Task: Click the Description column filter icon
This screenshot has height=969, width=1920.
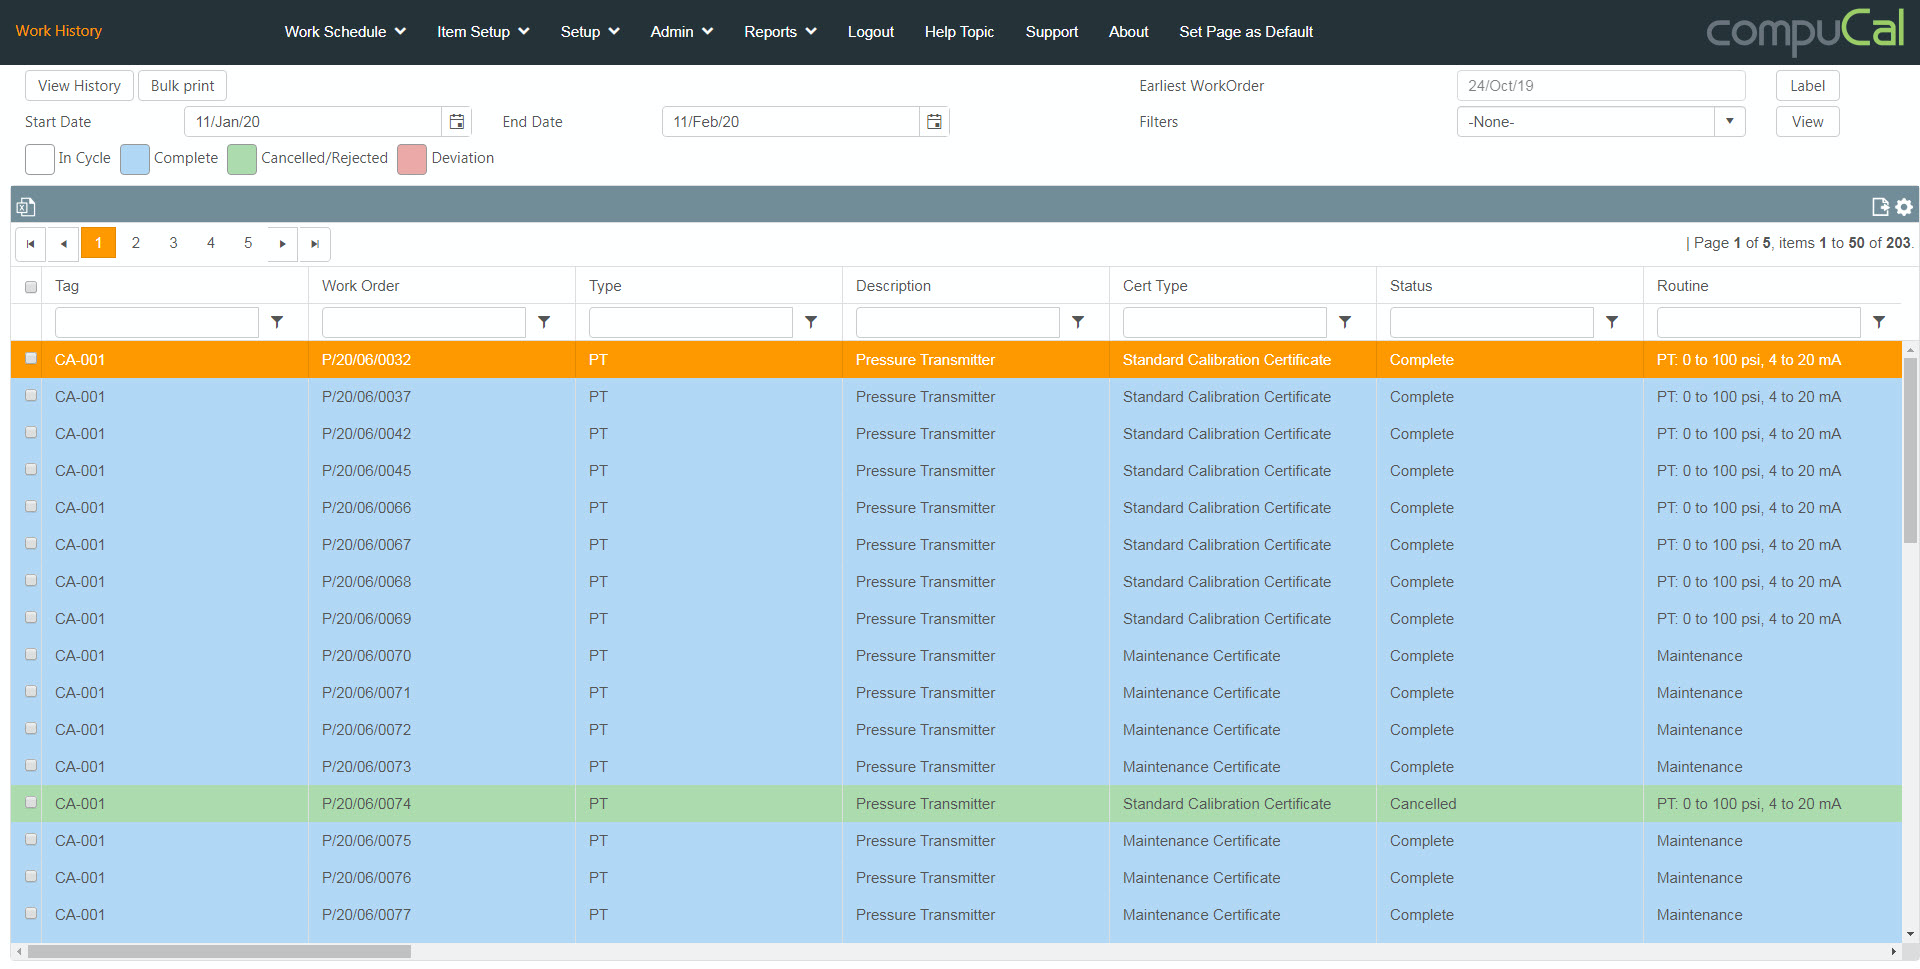Action: (1078, 322)
